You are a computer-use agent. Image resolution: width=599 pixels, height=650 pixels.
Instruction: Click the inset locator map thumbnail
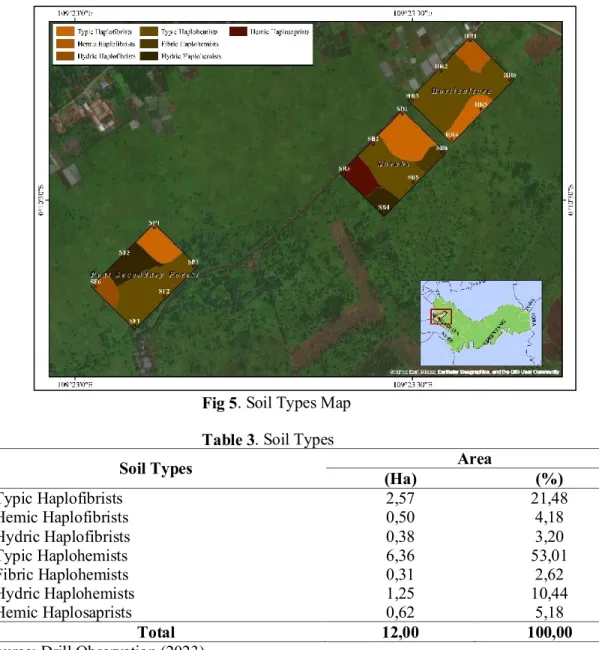click(481, 323)
